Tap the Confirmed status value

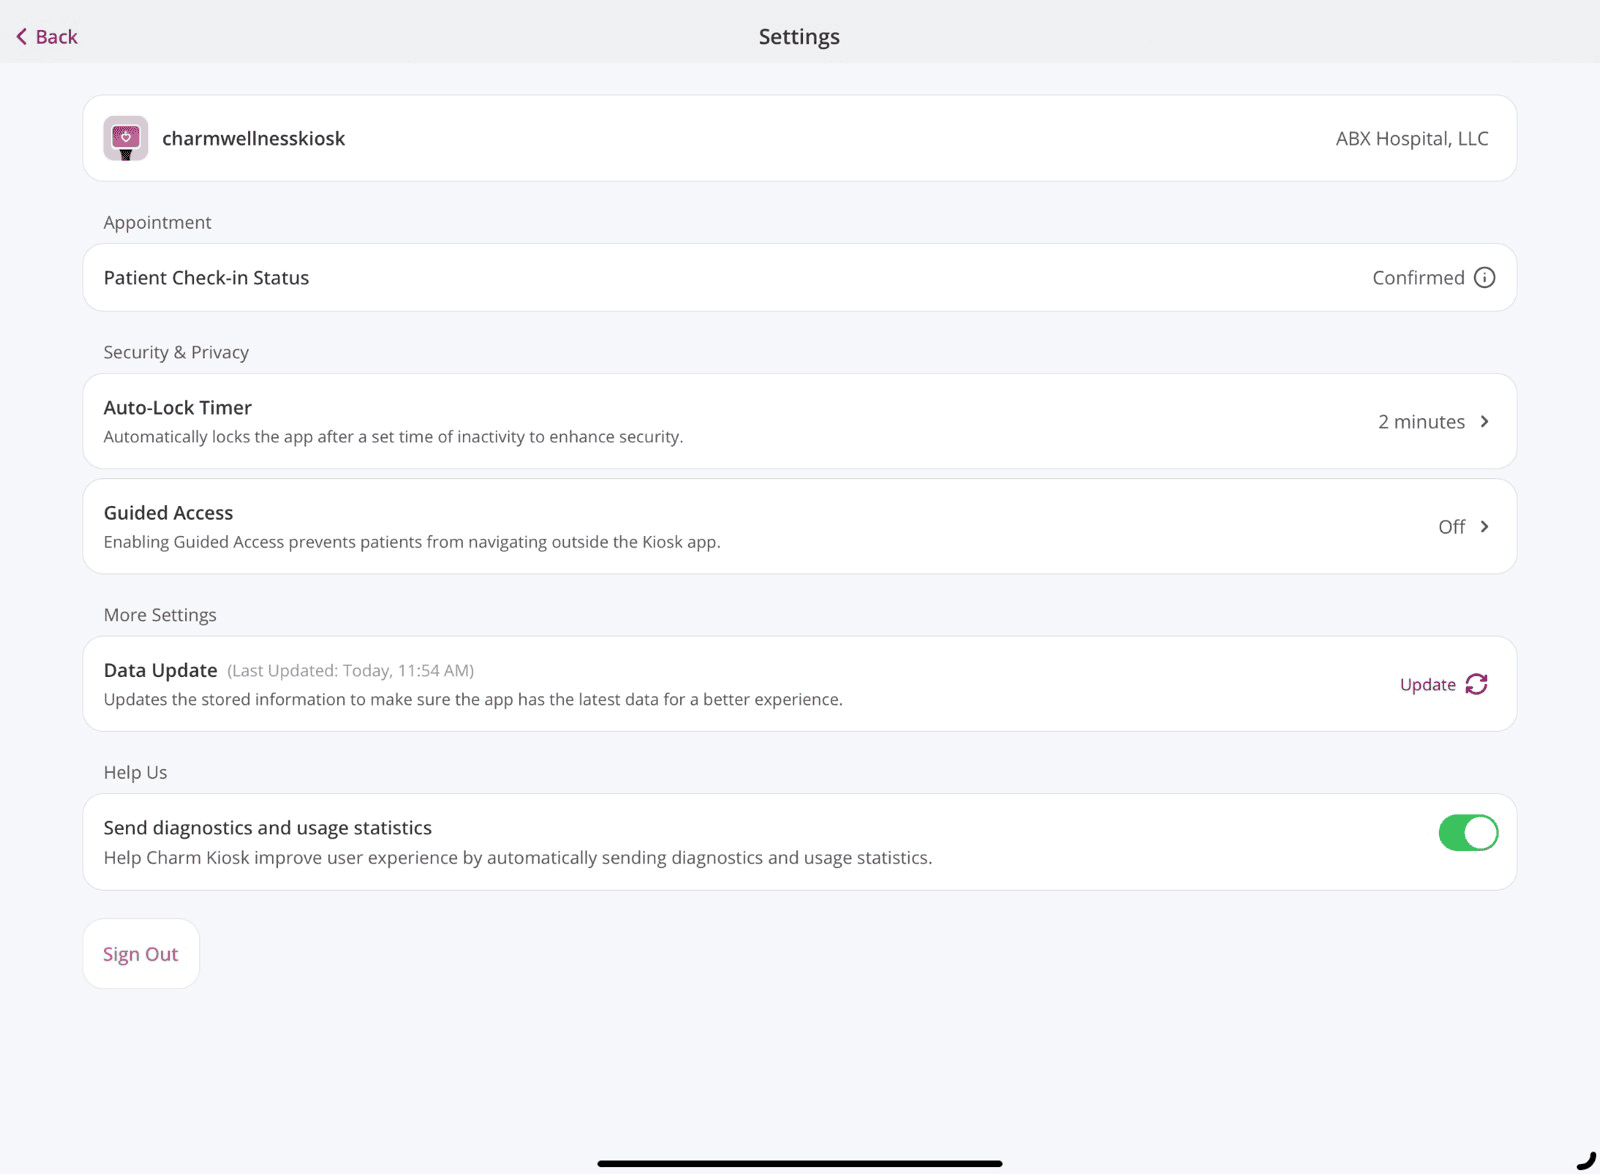(1417, 278)
